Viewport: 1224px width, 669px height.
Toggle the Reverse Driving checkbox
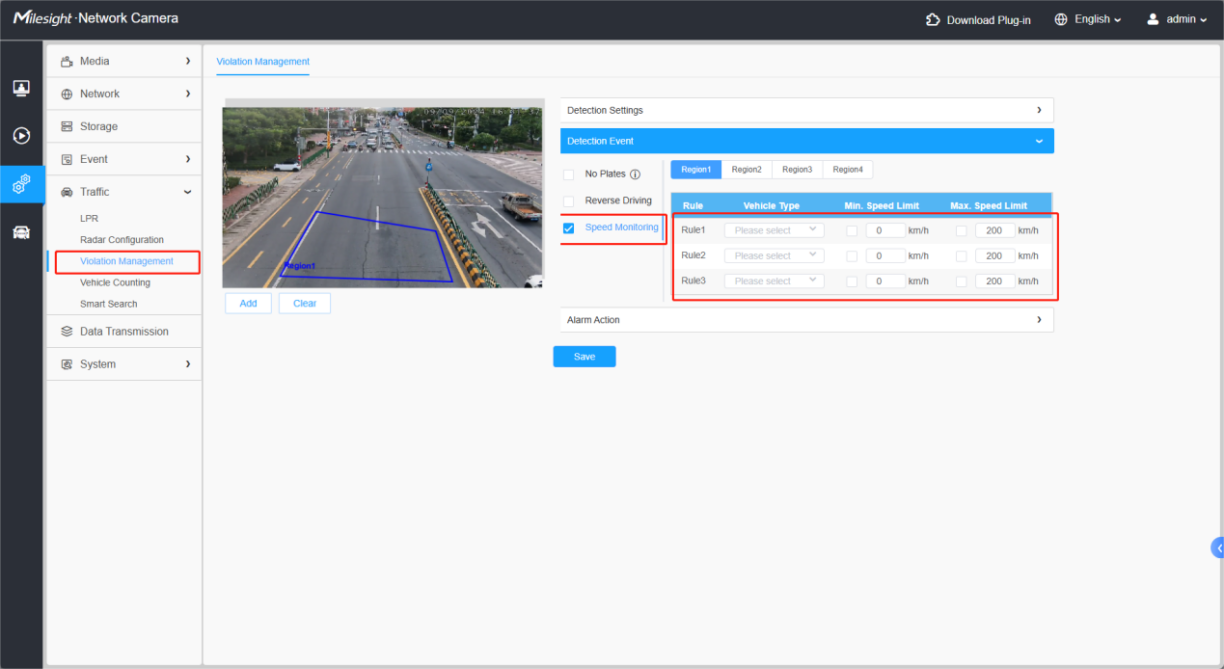[568, 201]
